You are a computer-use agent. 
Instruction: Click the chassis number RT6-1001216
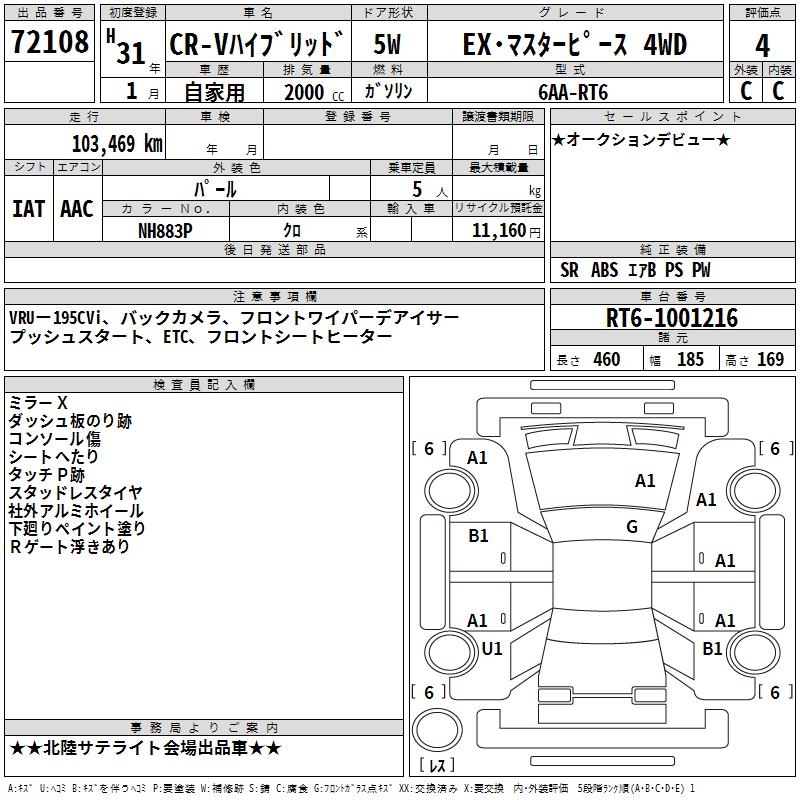click(672, 319)
